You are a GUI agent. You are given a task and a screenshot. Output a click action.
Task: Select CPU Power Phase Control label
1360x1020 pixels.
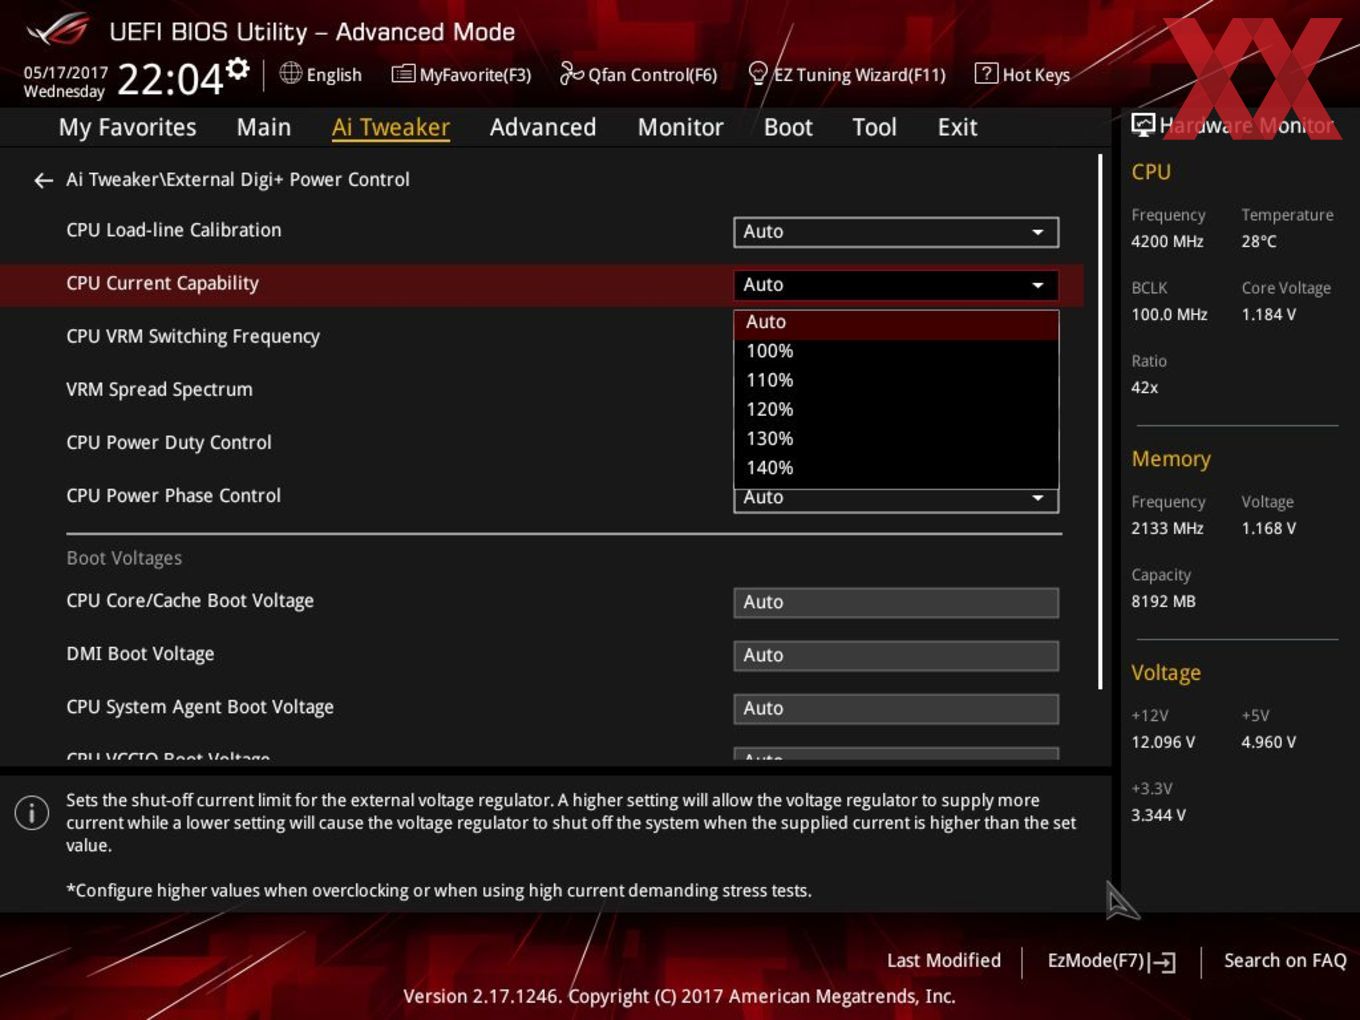click(173, 495)
